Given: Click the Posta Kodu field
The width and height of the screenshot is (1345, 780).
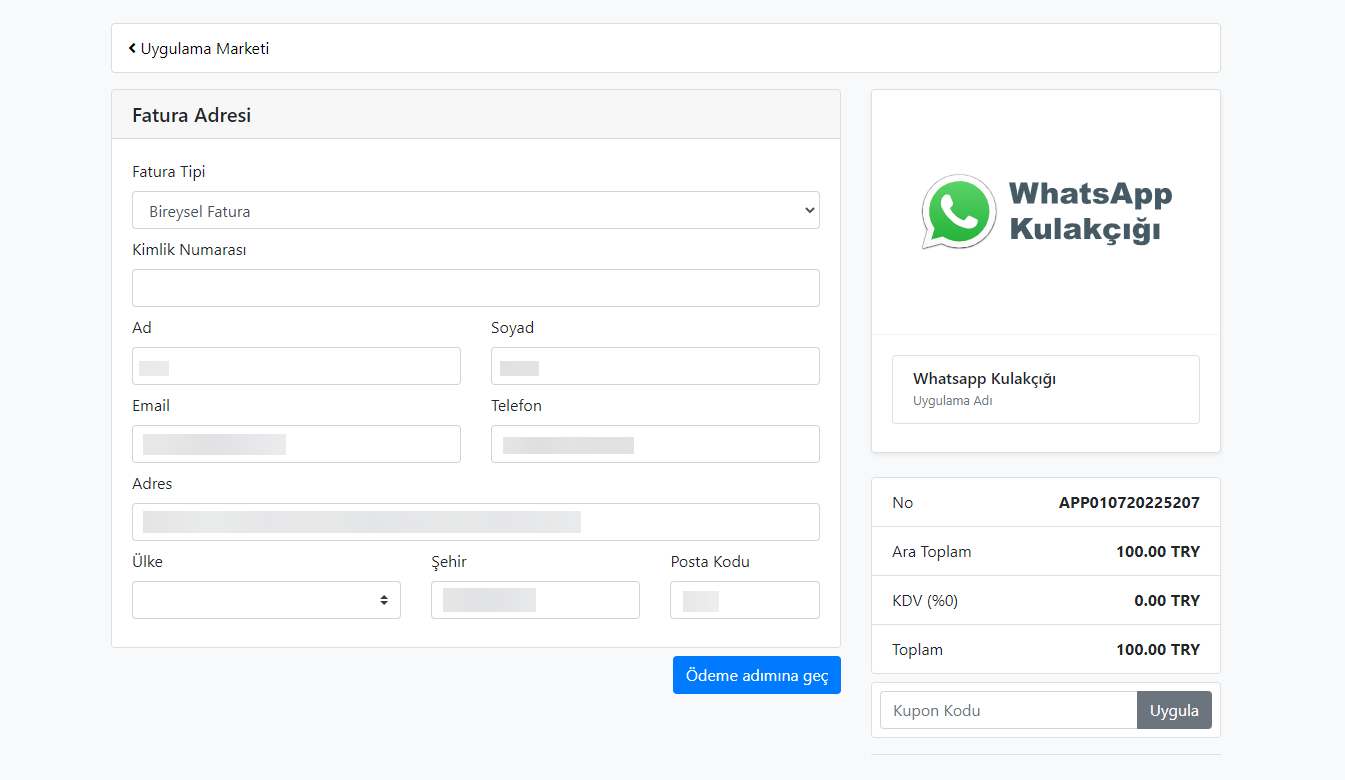Looking at the screenshot, I should click(745, 600).
